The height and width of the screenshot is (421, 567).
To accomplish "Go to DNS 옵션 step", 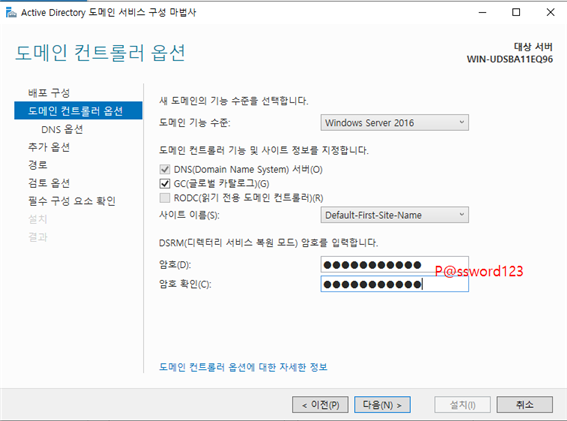I will click(x=62, y=129).
